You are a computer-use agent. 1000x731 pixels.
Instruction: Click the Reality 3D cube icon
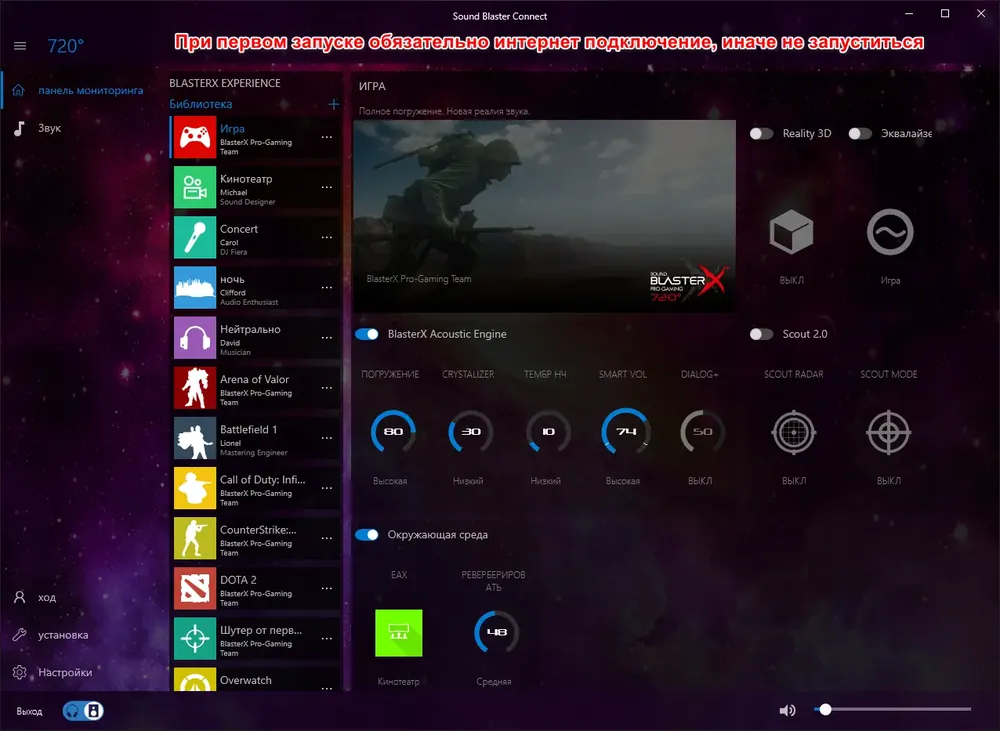click(791, 232)
